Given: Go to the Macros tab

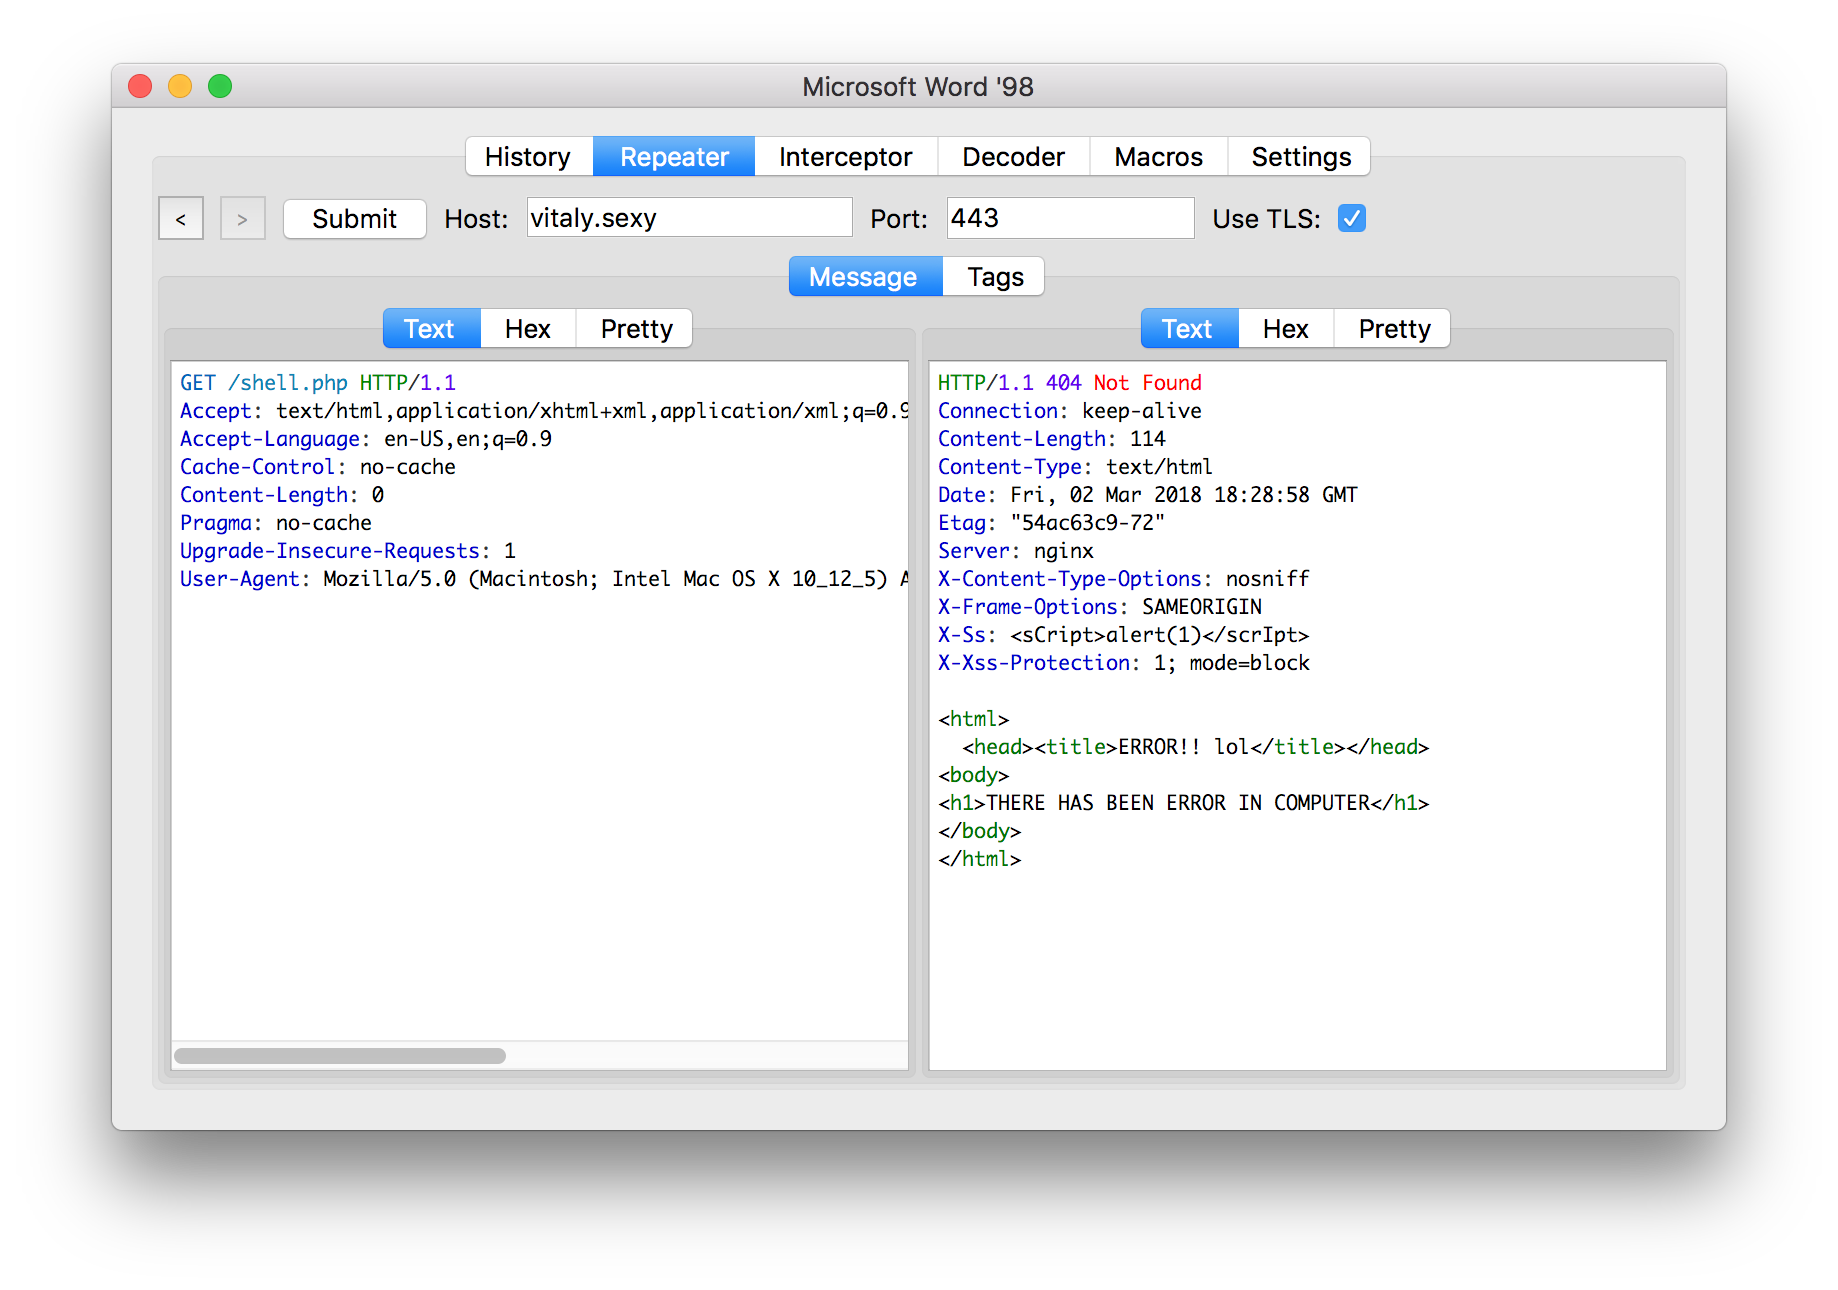Looking at the screenshot, I should point(1158,157).
